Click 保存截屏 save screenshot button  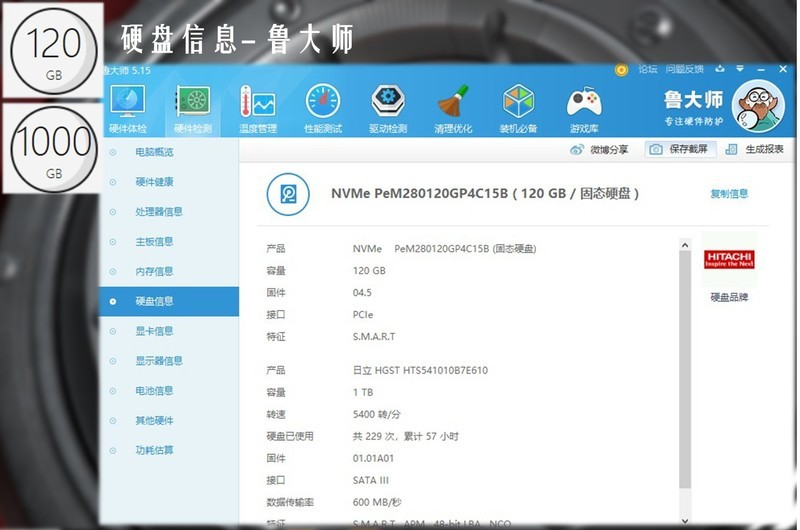[x=680, y=149]
